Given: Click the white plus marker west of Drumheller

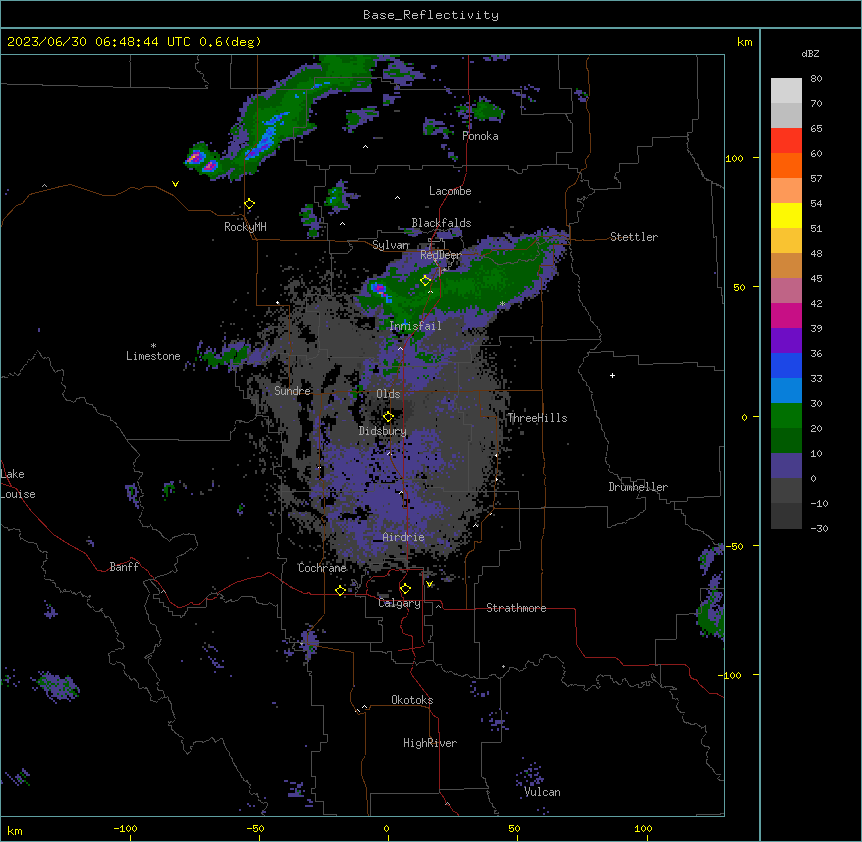Looking at the screenshot, I should [x=612, y=375].
